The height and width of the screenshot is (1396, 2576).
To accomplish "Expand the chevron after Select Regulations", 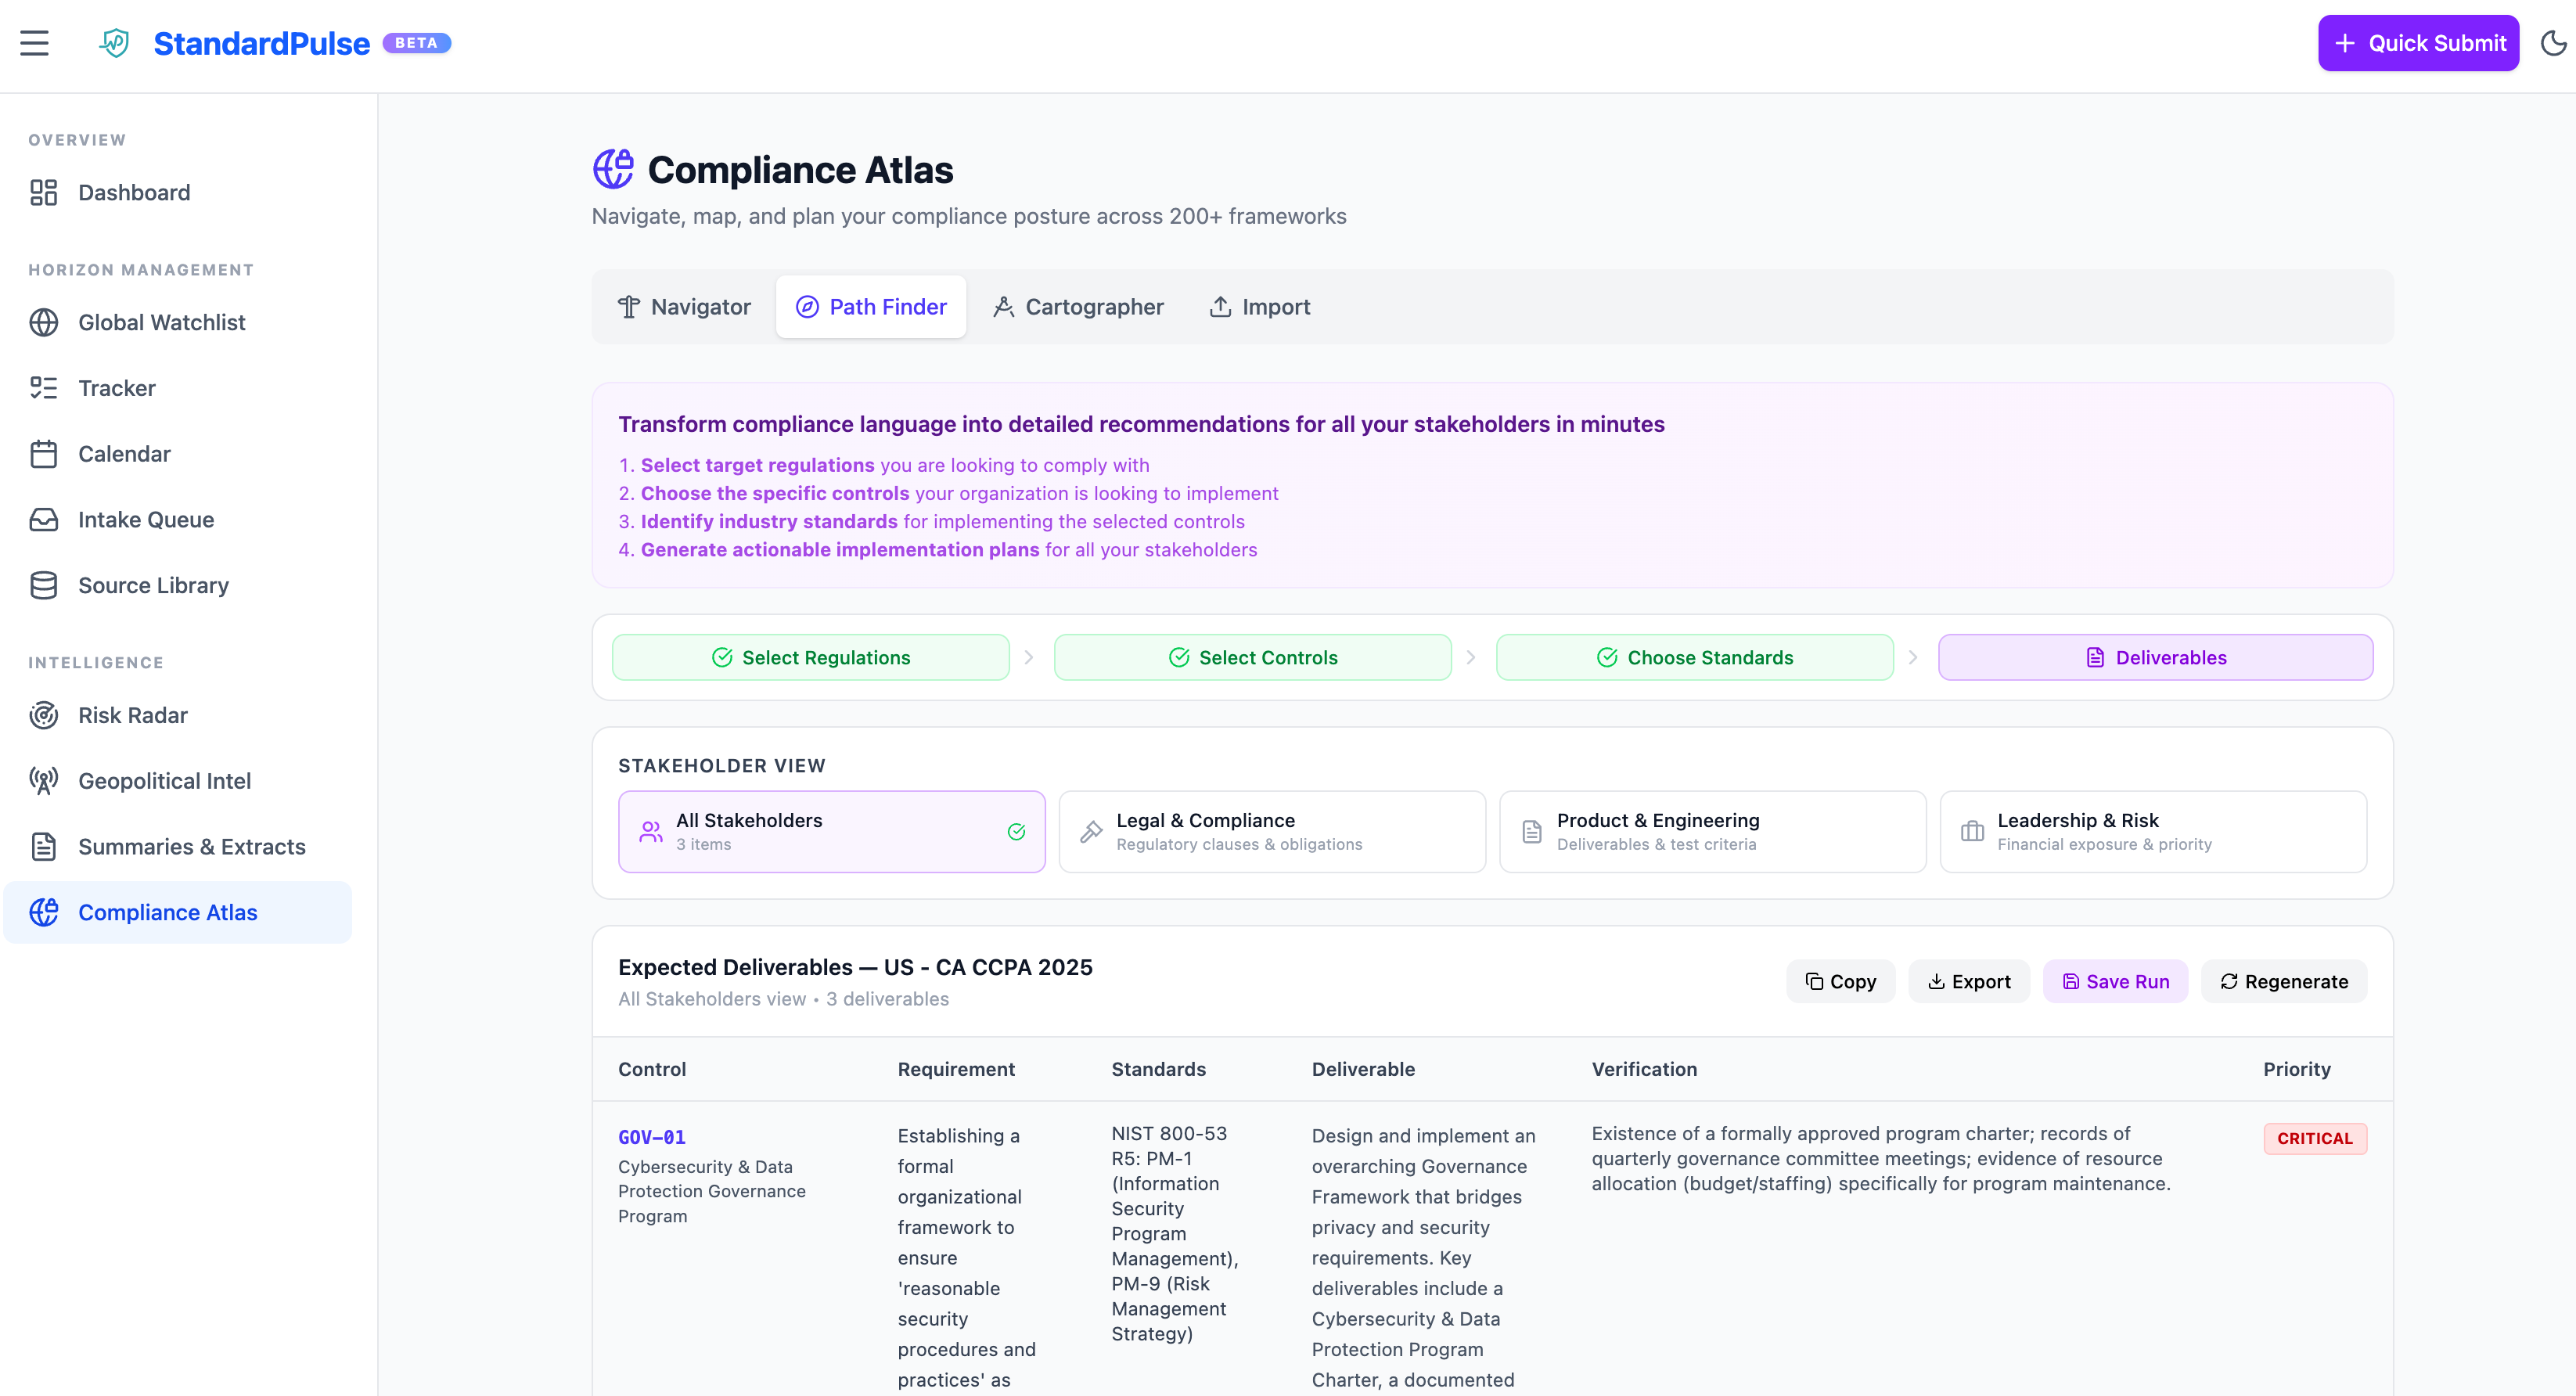I will pos(1030,657).
